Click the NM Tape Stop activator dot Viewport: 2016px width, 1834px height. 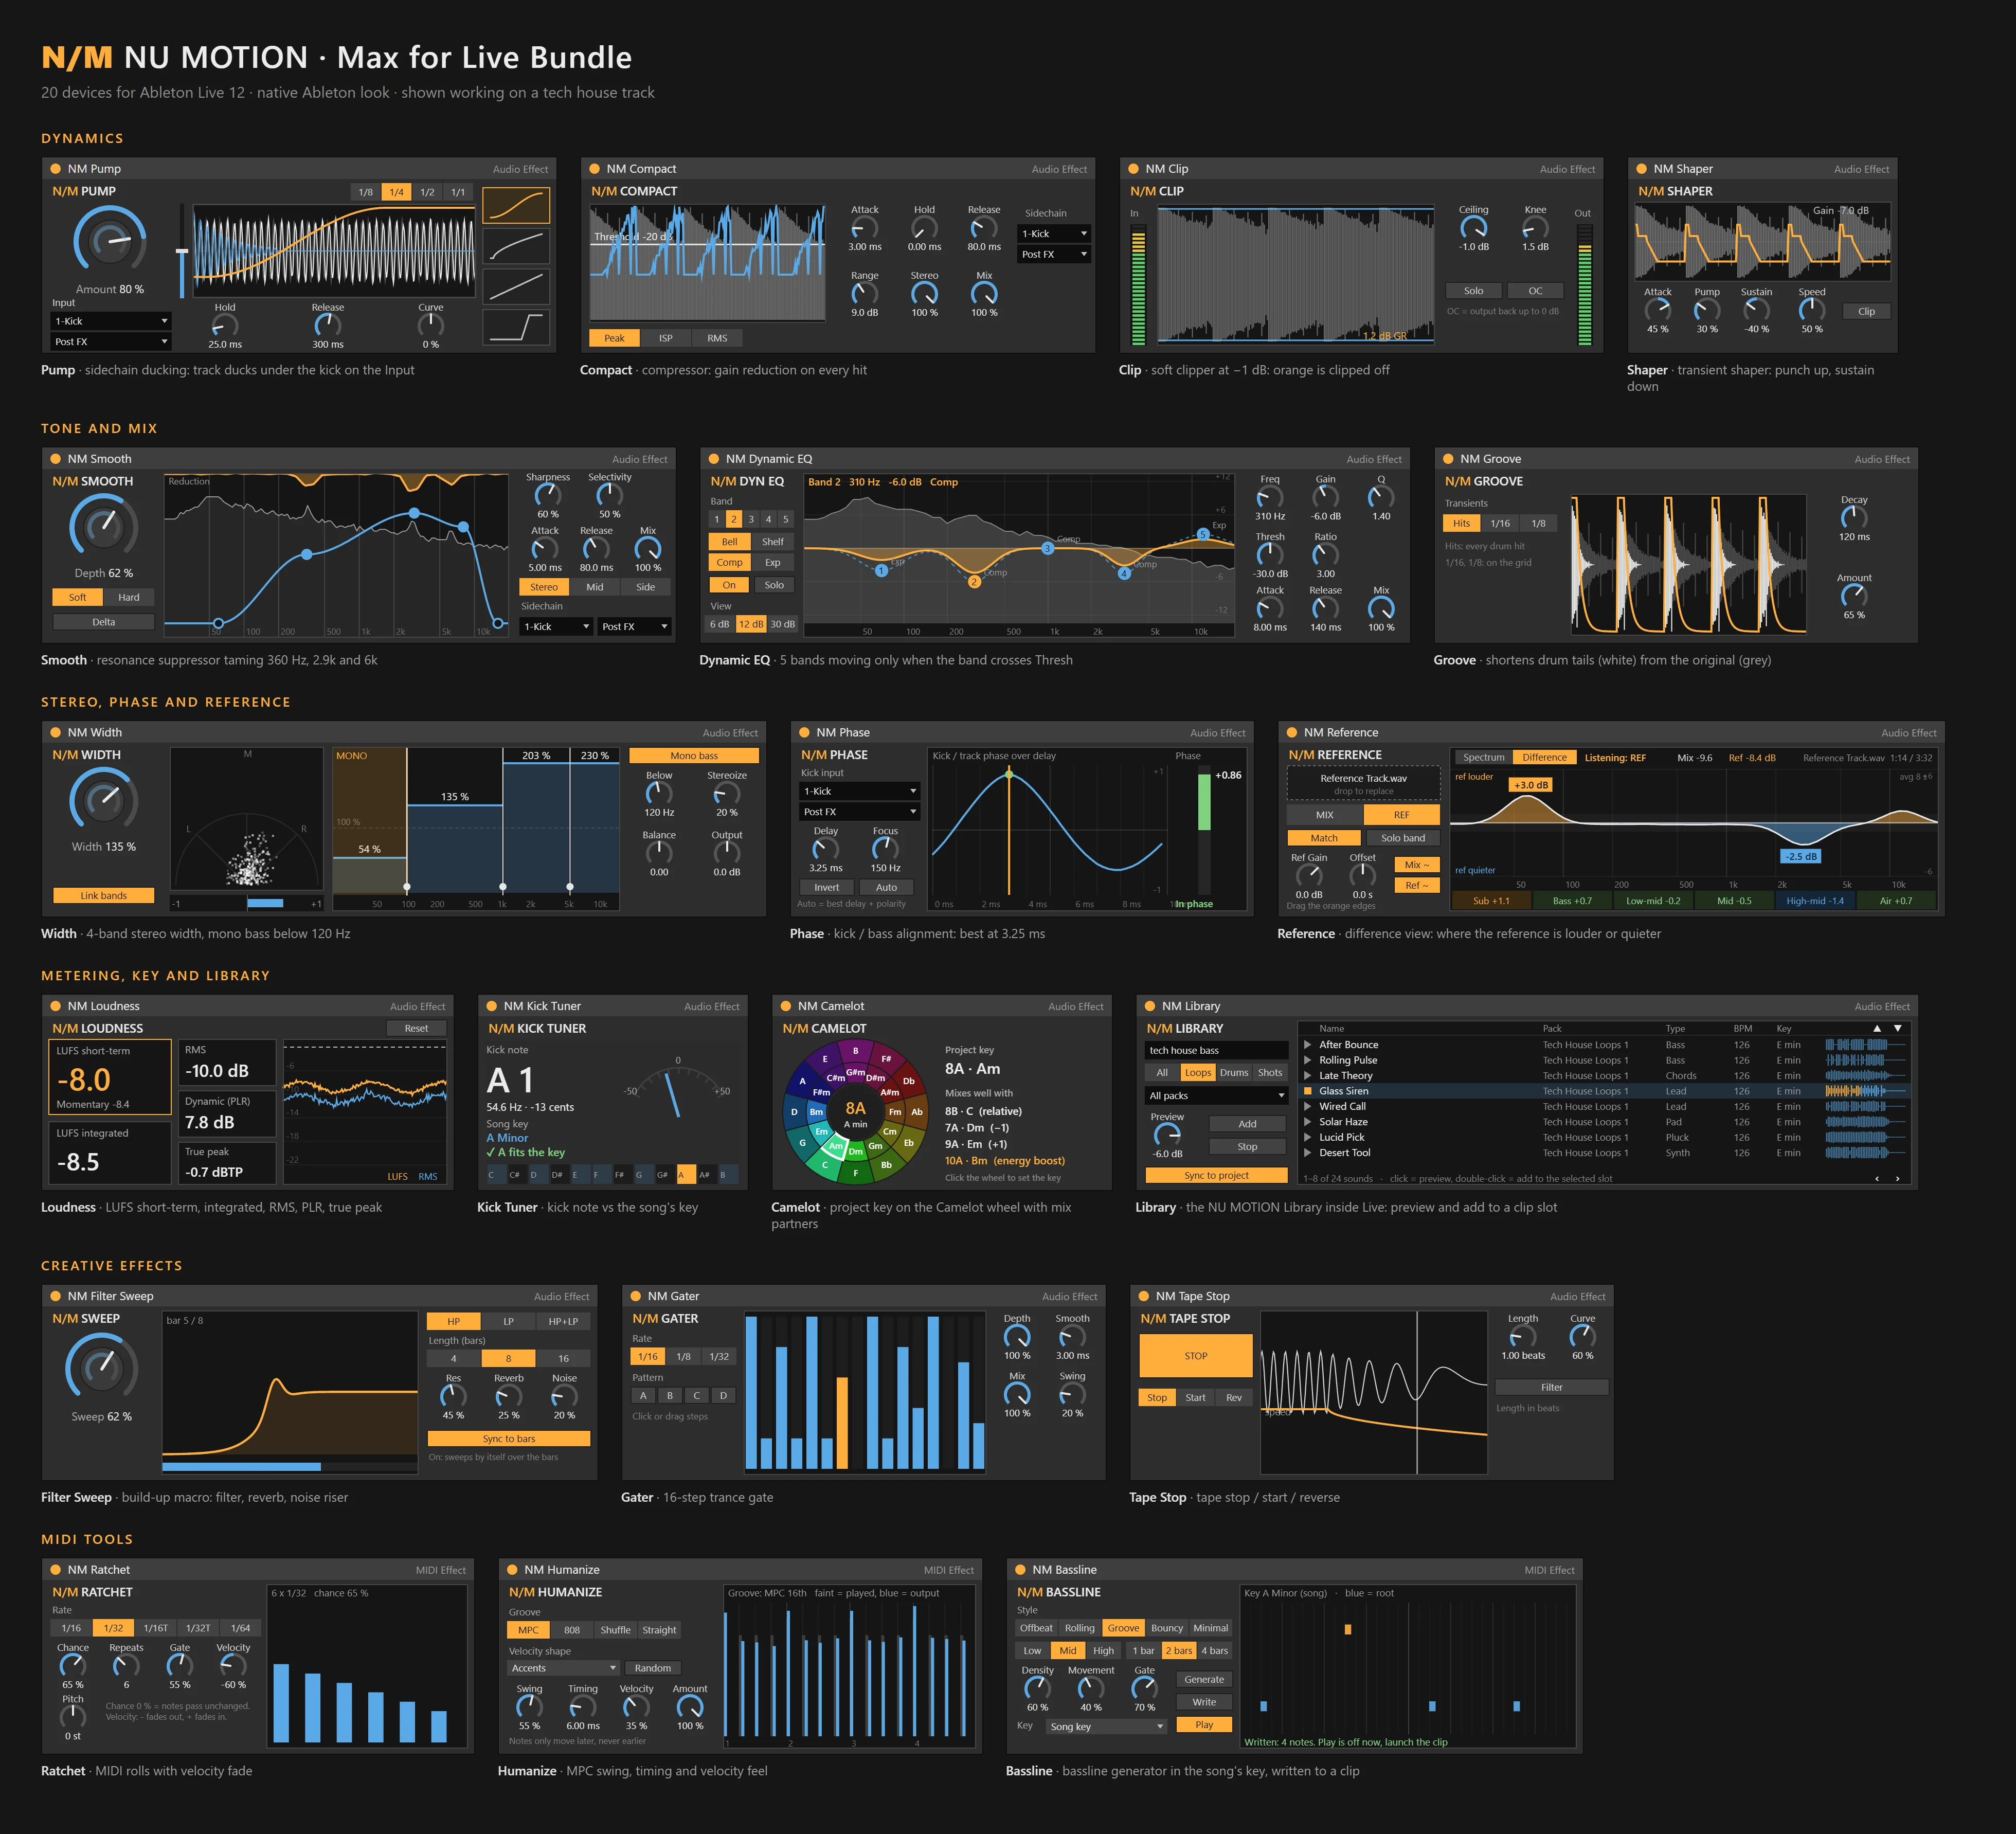click(x=1144, y=1296)
